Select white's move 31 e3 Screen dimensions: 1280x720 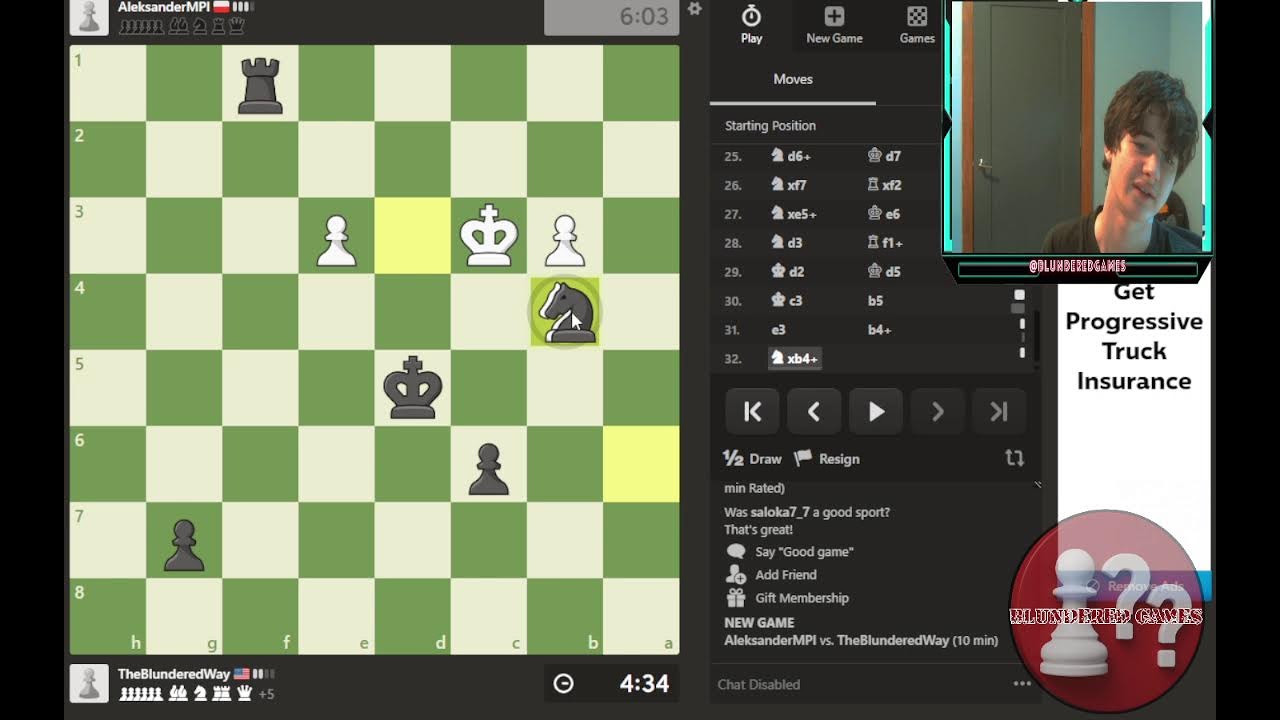(778, 330)
